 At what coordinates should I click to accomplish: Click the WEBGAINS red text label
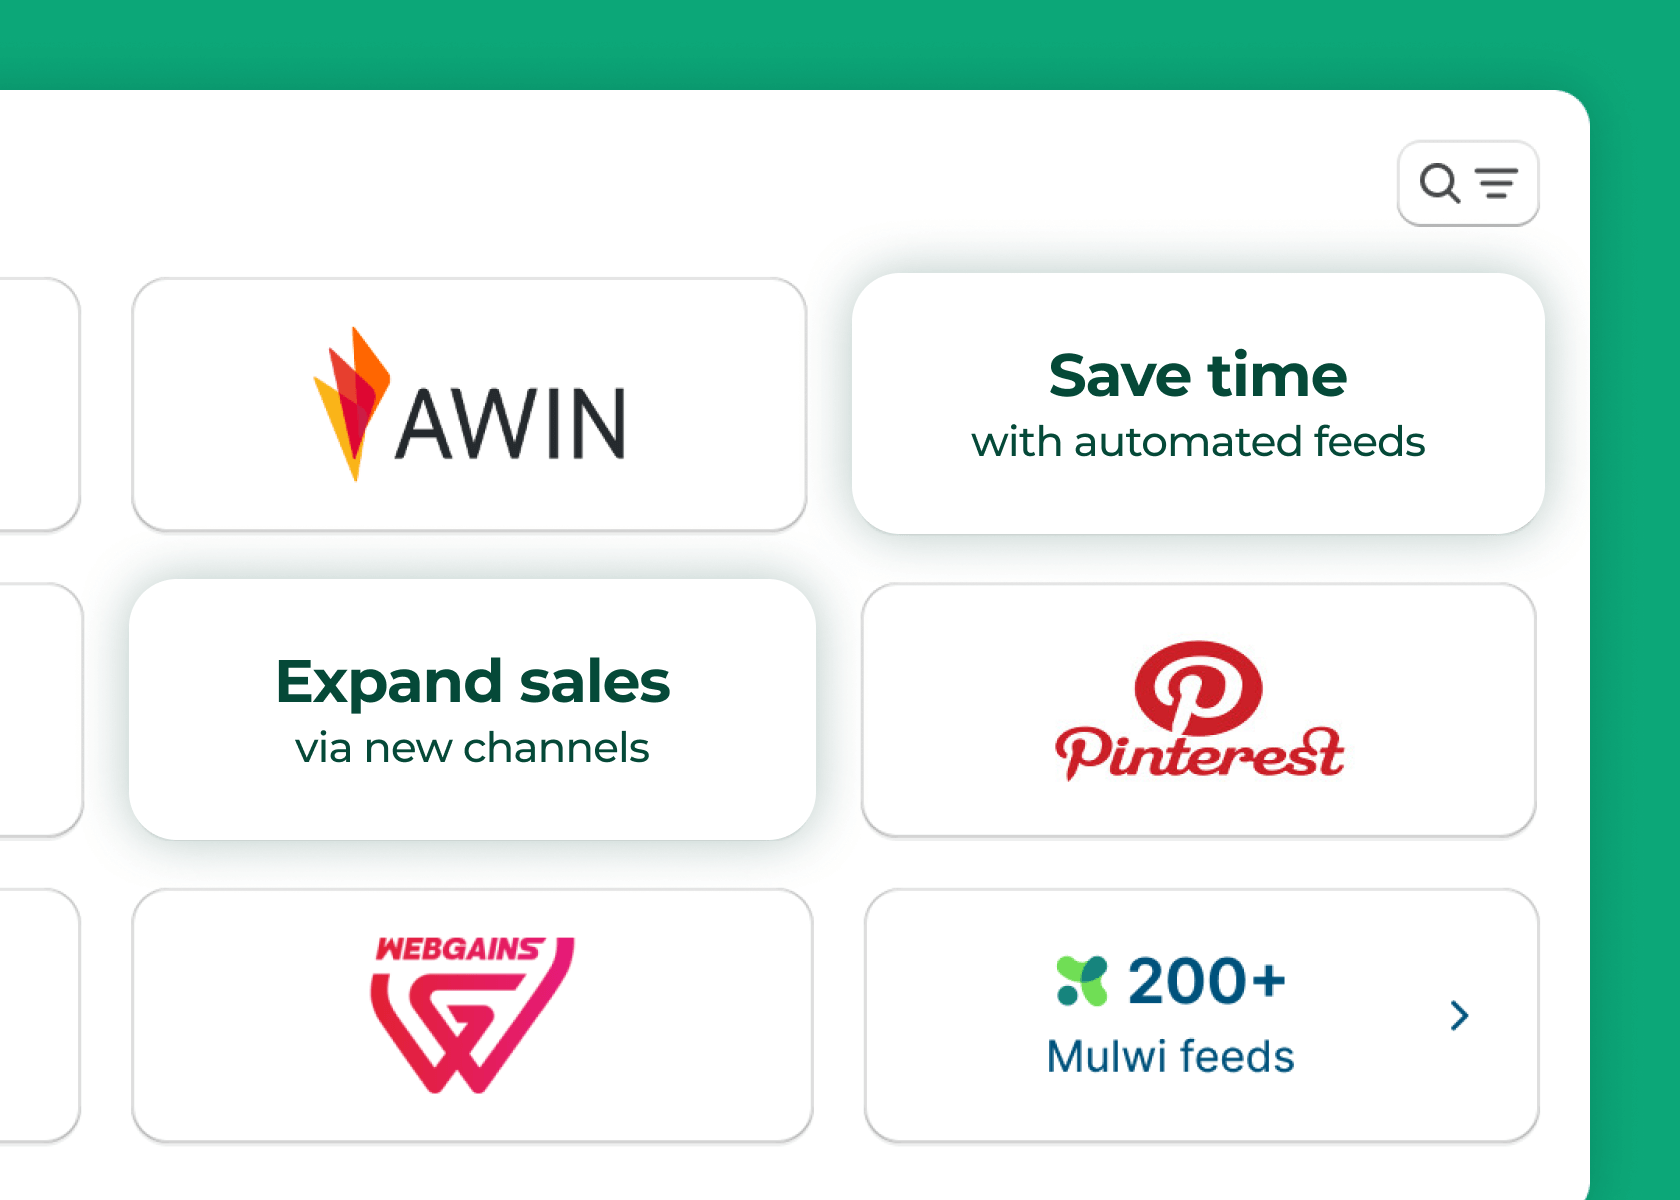coord(460,949)
